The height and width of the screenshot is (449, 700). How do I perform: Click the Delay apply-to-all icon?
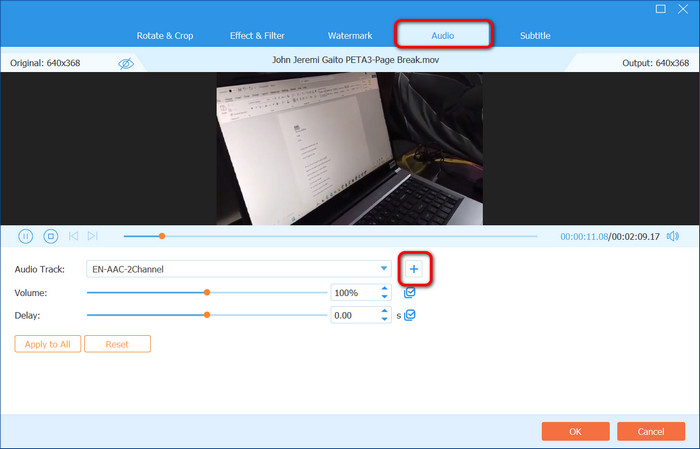tap(410, 315)
